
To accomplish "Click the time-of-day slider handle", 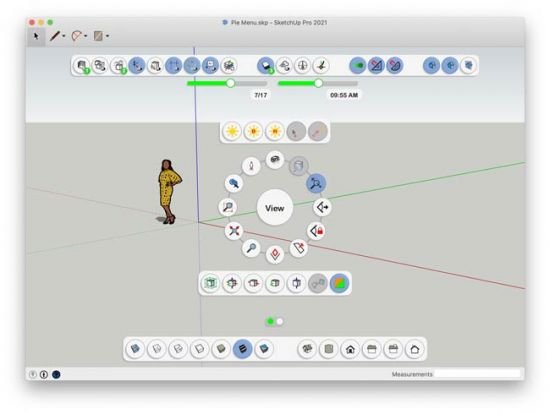I will (318, 83).
